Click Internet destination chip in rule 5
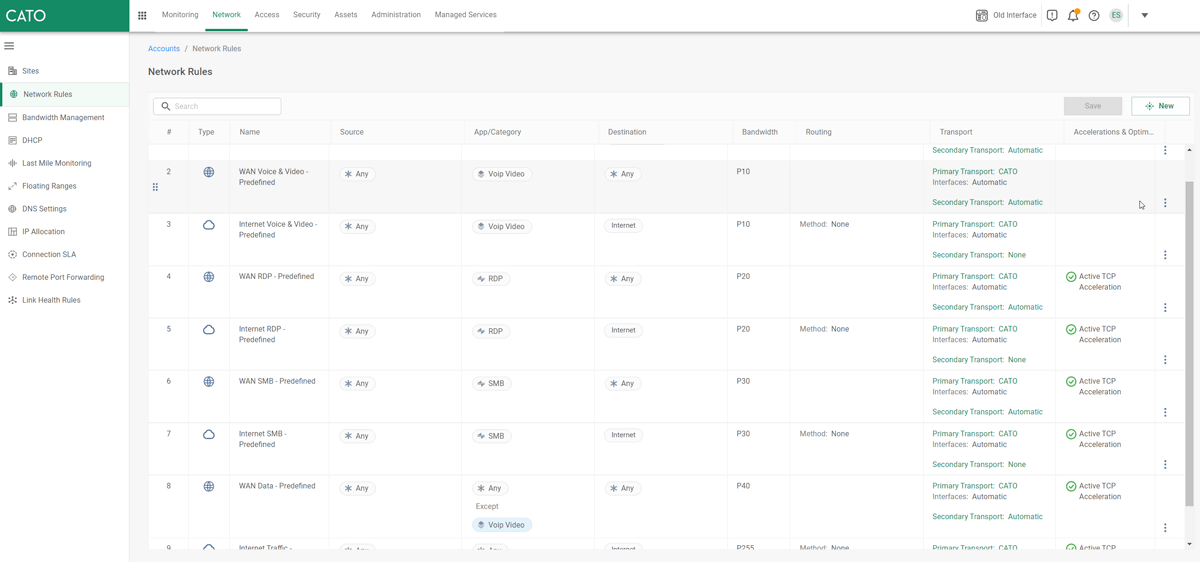 (x=623, y=330)
